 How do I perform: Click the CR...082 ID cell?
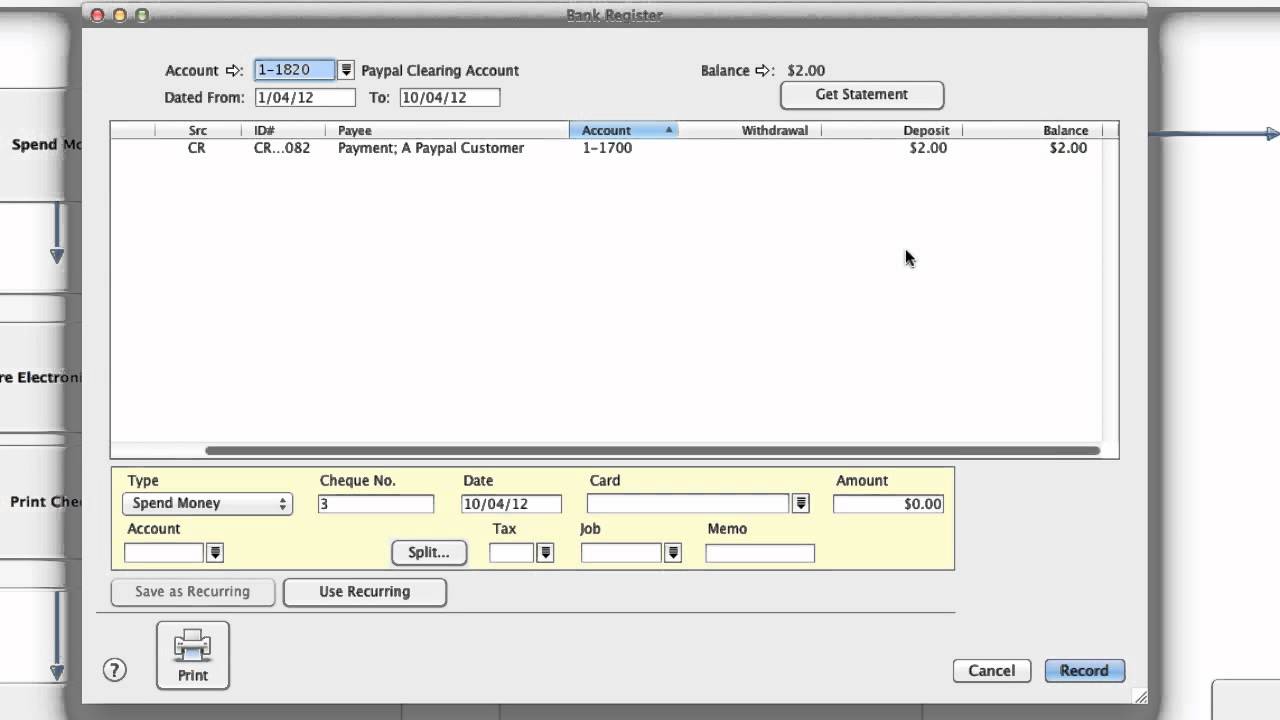coord(282,148)
